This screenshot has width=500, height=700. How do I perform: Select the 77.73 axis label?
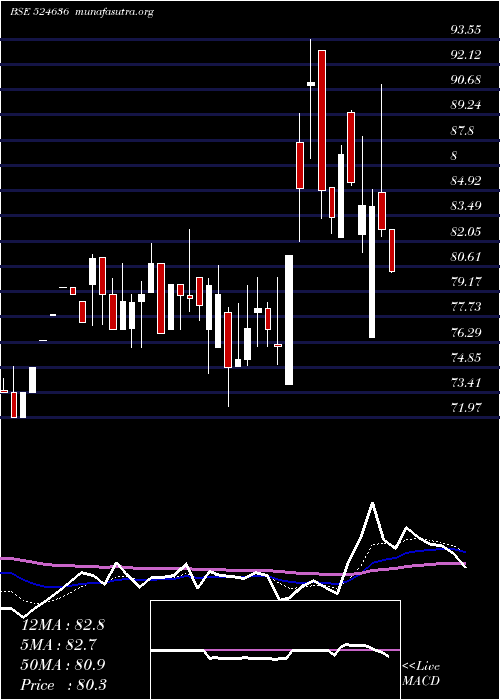(x=466, y=307)
